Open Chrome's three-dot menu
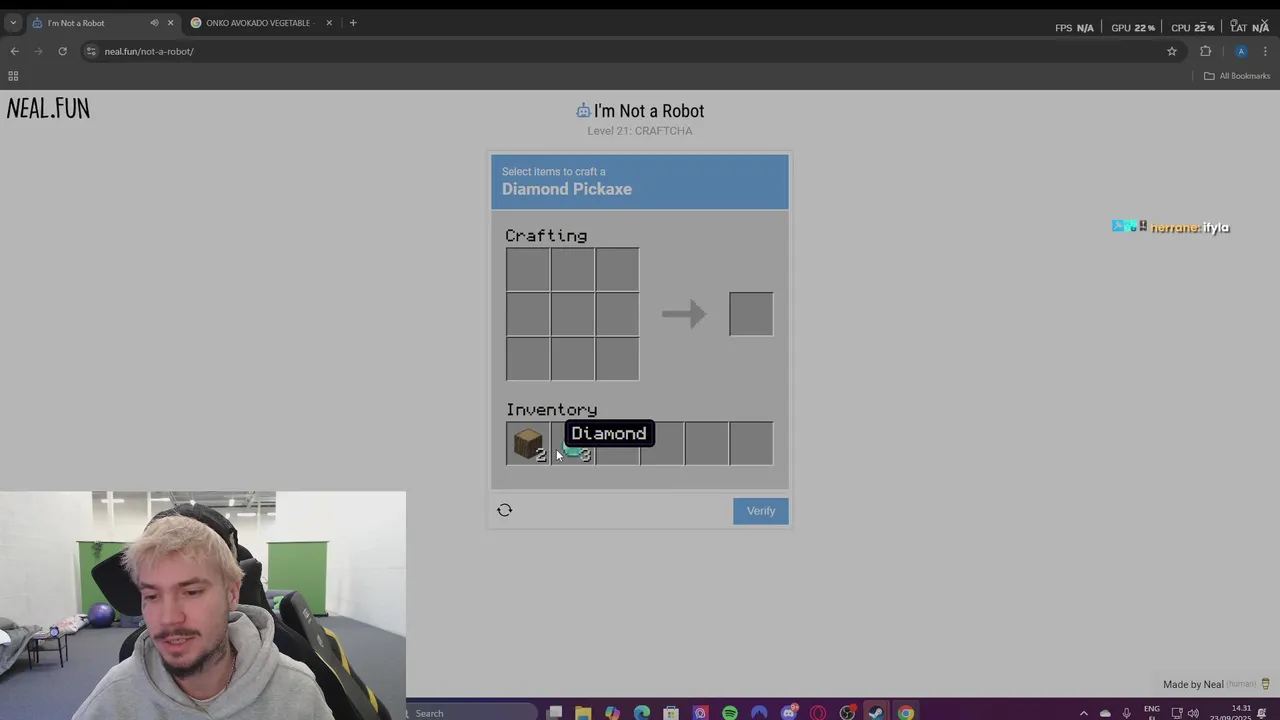Viewport: 1280px width, 720px height. pos(1265,51)
